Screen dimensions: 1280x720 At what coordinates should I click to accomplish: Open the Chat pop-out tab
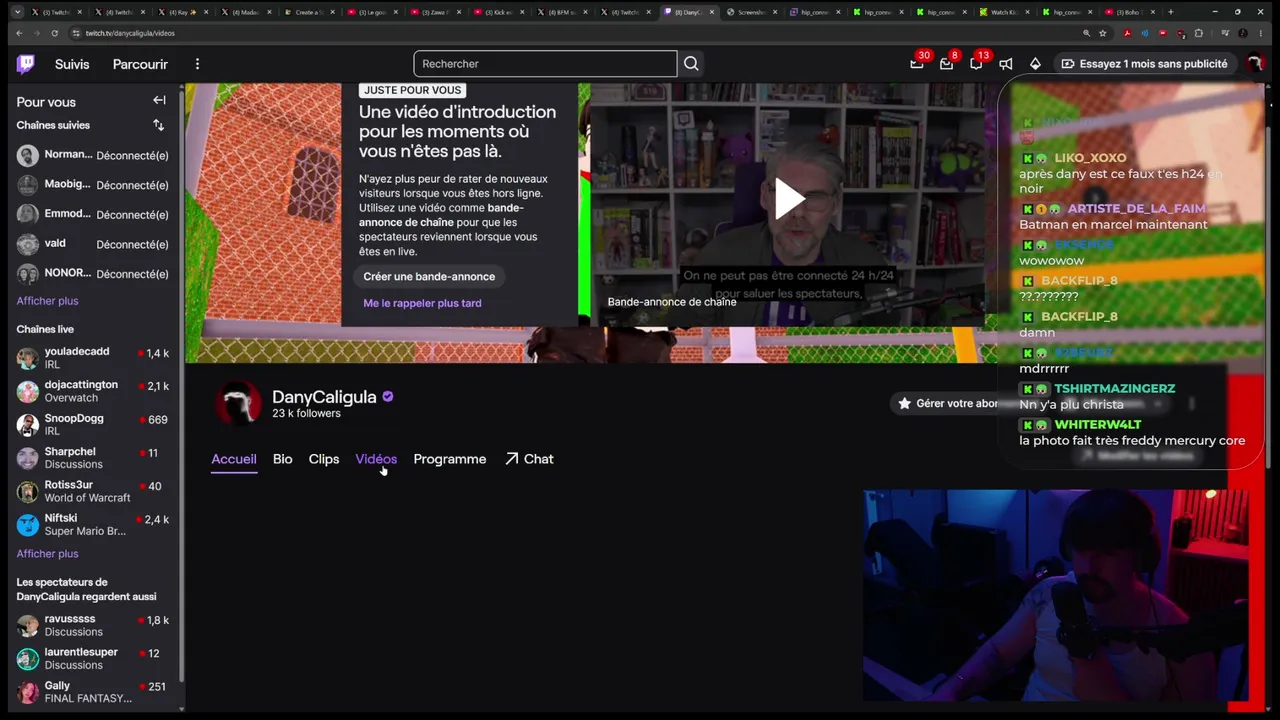pyautogui.click(x=529, y=459)
